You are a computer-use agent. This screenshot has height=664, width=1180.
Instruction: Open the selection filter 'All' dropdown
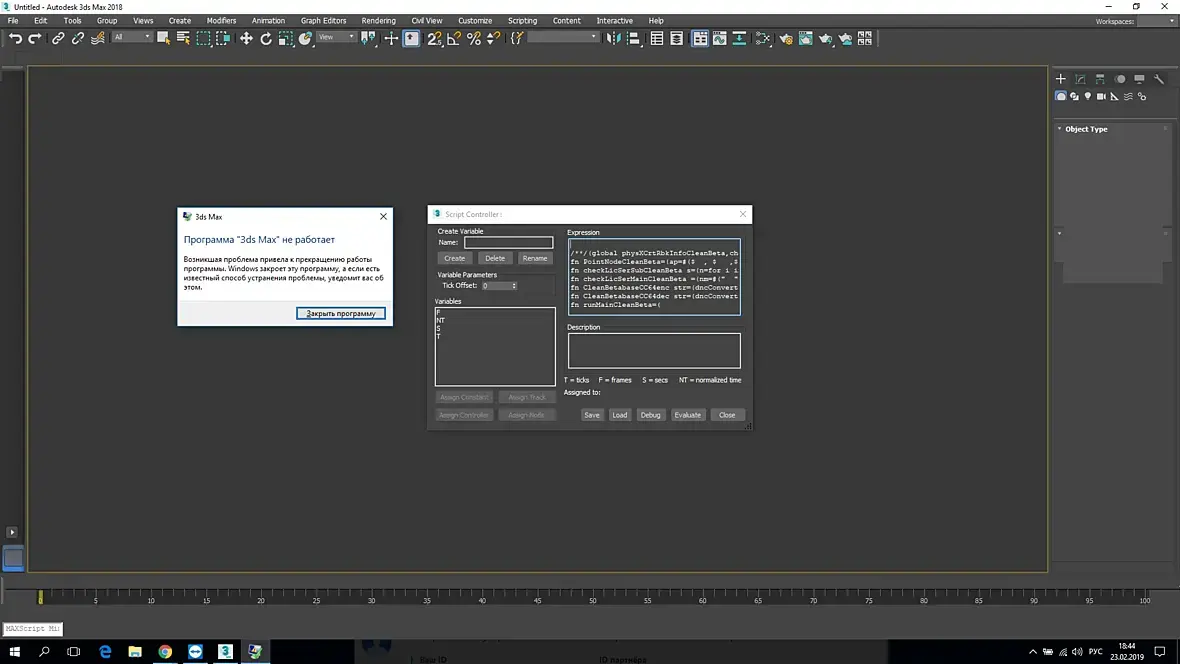point(132,37)
